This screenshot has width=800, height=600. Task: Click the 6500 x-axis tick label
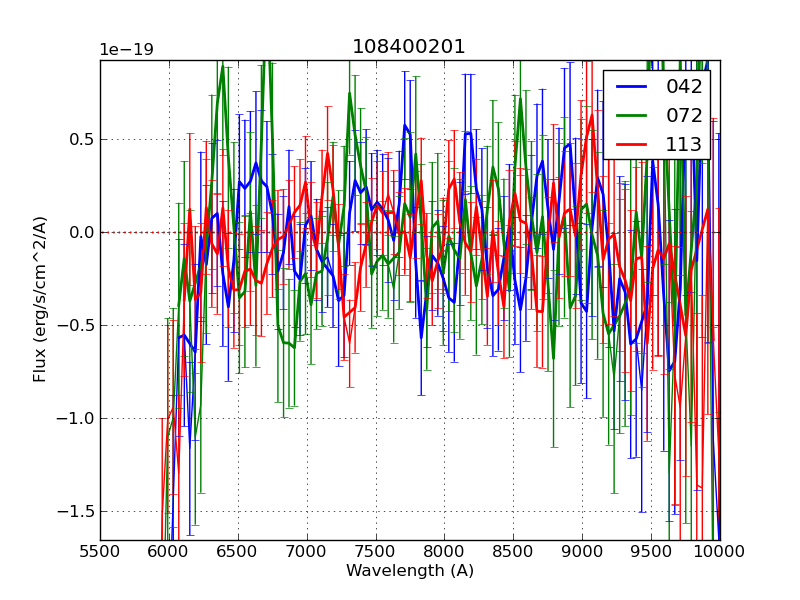[238, 551]
